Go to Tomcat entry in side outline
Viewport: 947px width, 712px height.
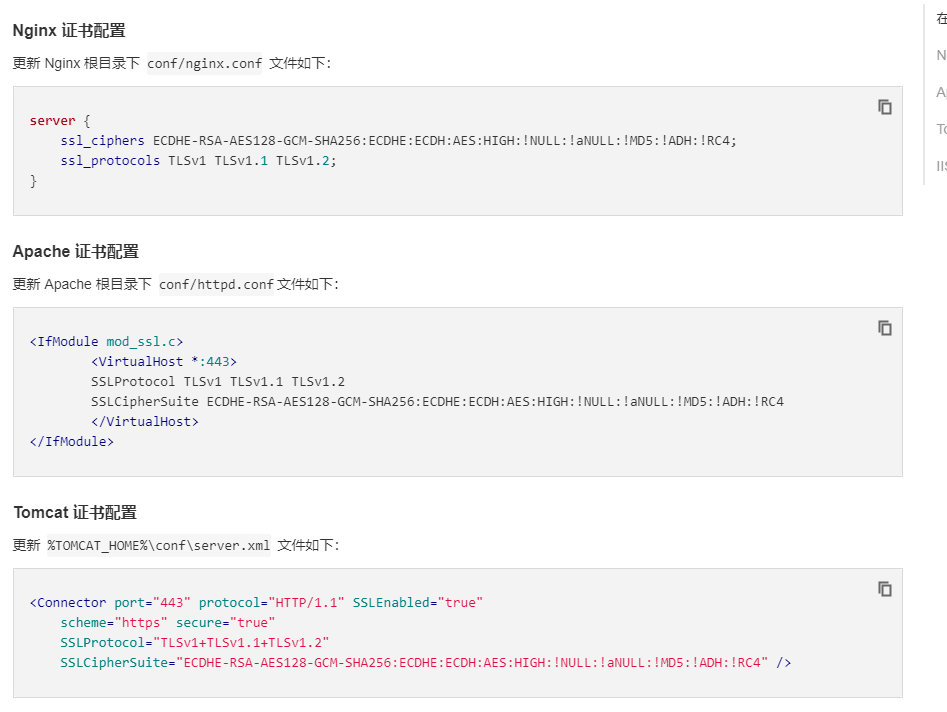941,129
